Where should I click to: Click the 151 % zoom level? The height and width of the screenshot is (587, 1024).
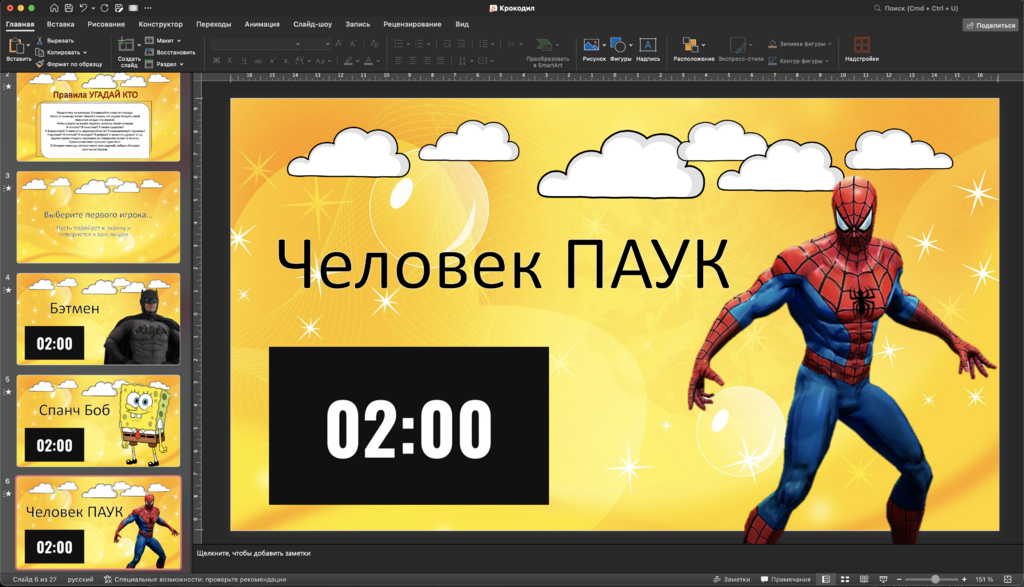(x=984, y=579)
